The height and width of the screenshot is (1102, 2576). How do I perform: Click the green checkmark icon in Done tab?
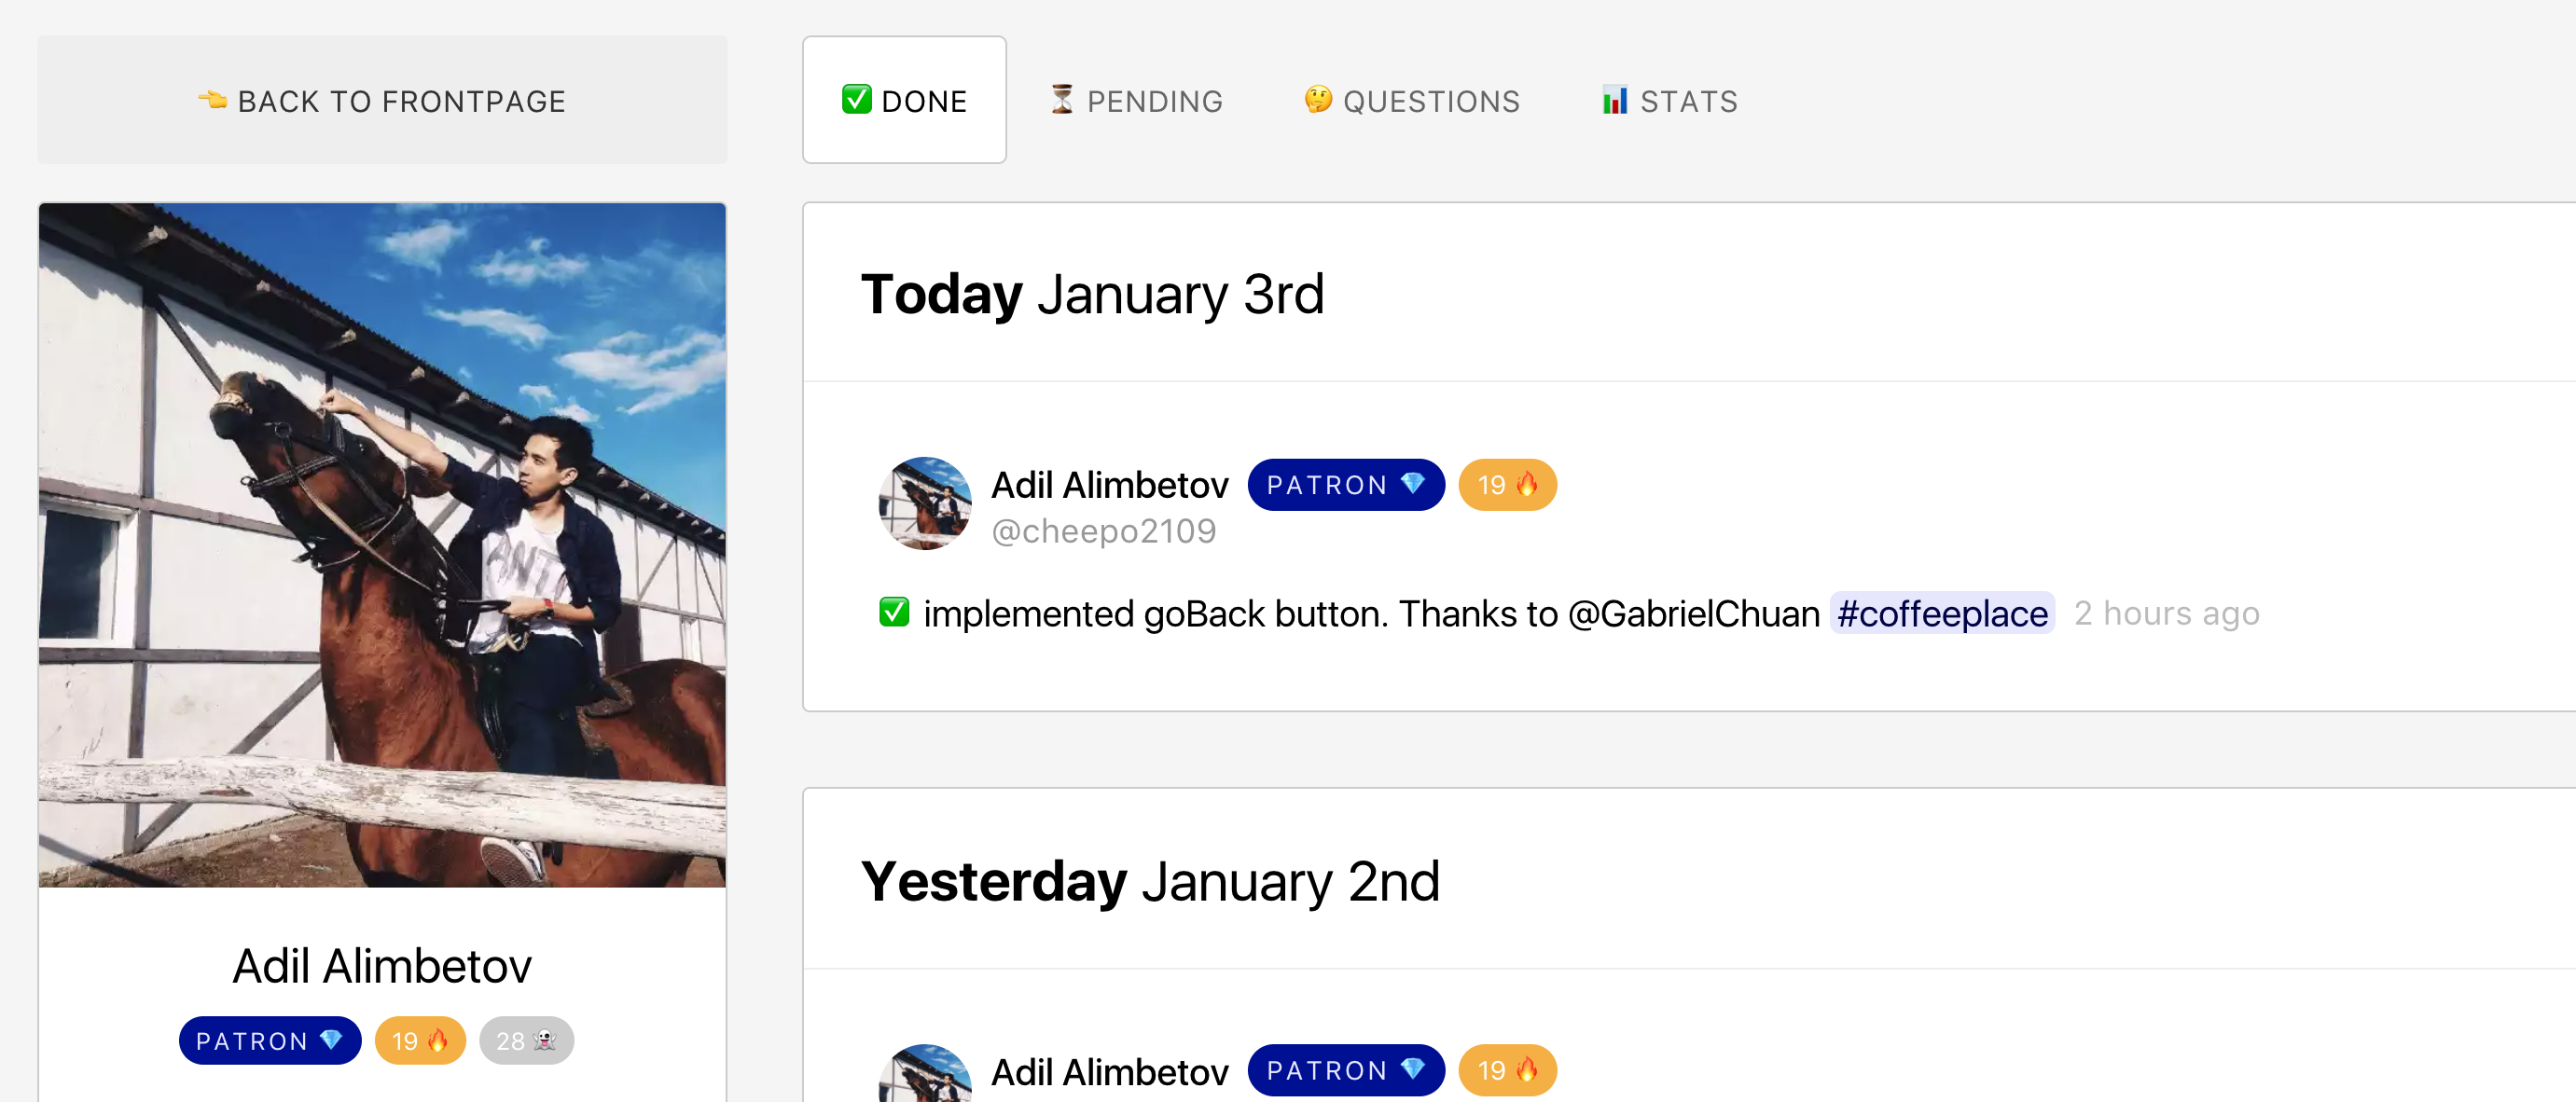[x=856, y=100]
